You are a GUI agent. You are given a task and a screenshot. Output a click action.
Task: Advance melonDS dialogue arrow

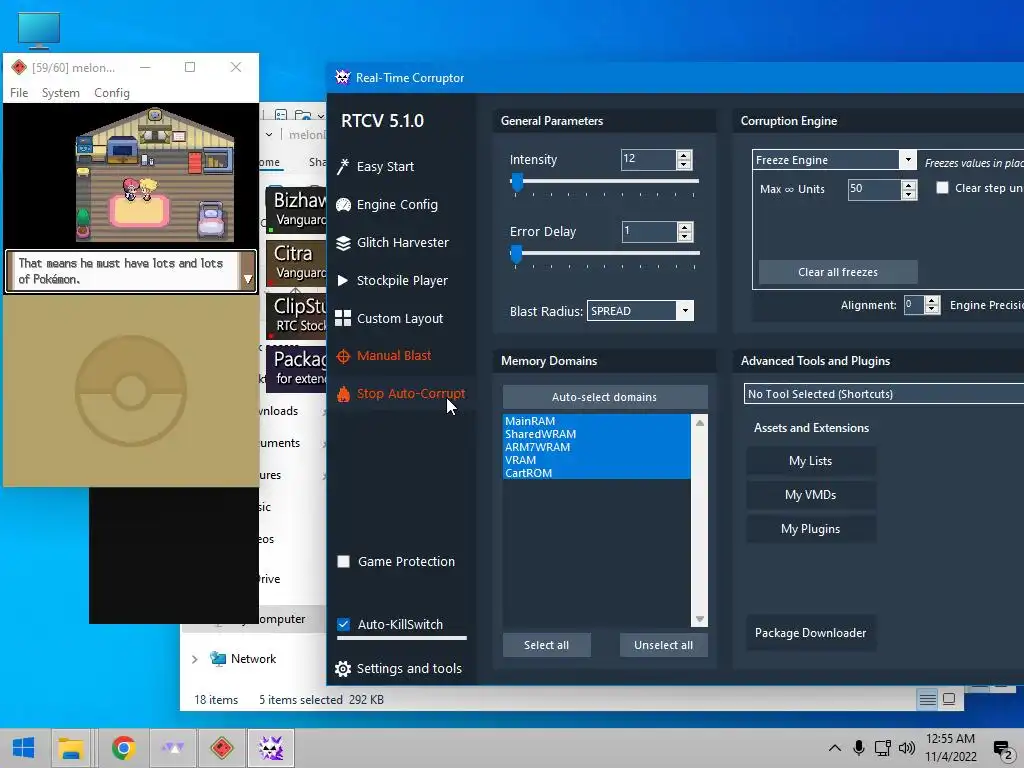point(248,279)
